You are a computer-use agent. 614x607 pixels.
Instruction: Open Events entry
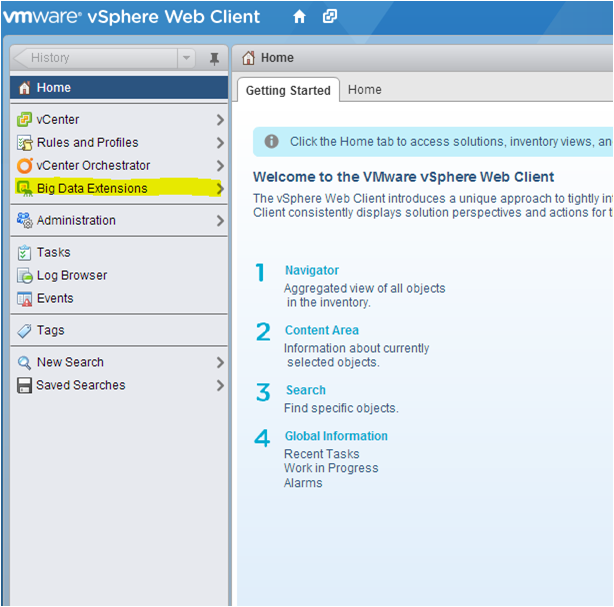coord(119,298)
